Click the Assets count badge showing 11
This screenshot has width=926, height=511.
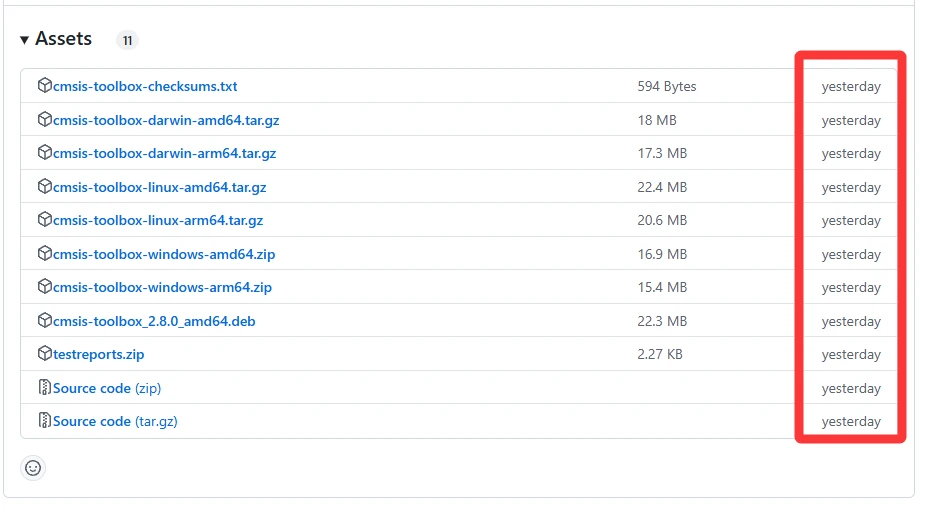coord(127,41)
